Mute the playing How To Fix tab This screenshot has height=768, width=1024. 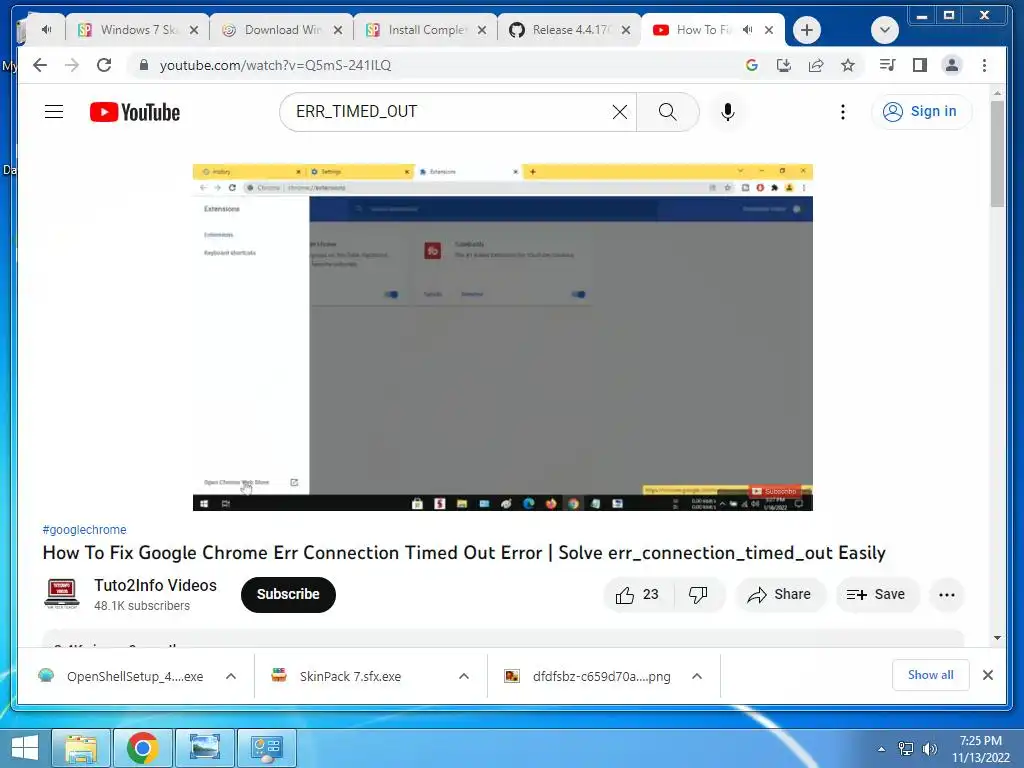(747, 29)
